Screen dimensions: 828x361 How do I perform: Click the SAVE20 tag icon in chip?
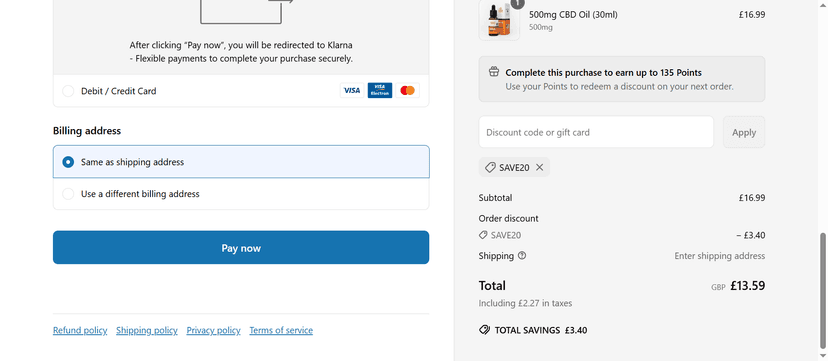[x=490, y=167]
